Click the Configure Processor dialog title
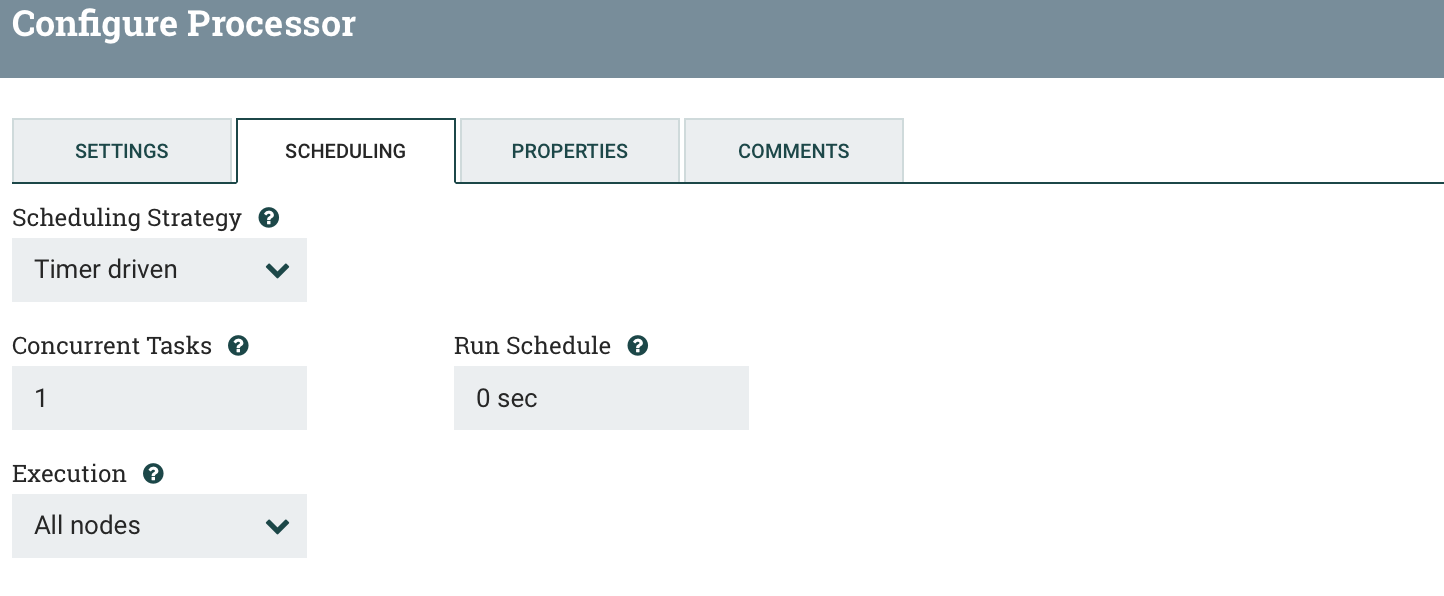The height and width of the screenshot is (596, 1444). pos(184,24)
